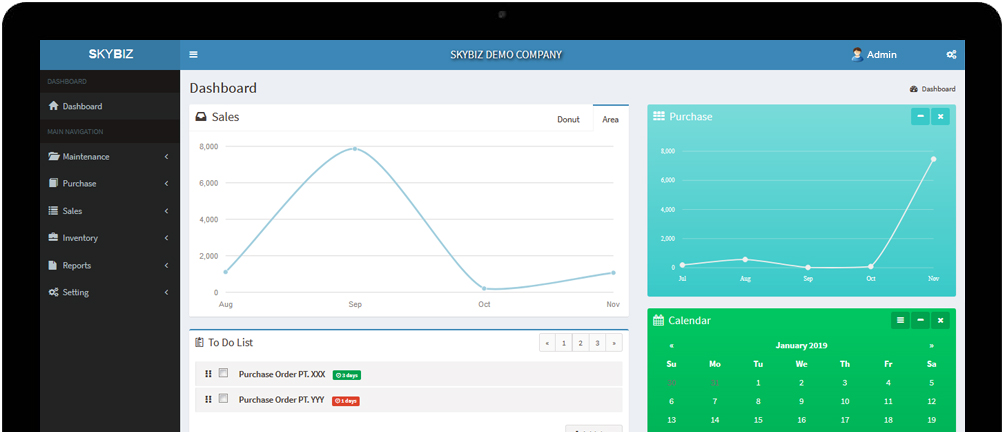Expand the Setting sidebar menu
This screenshot has height=432, width=1003.
109,292
